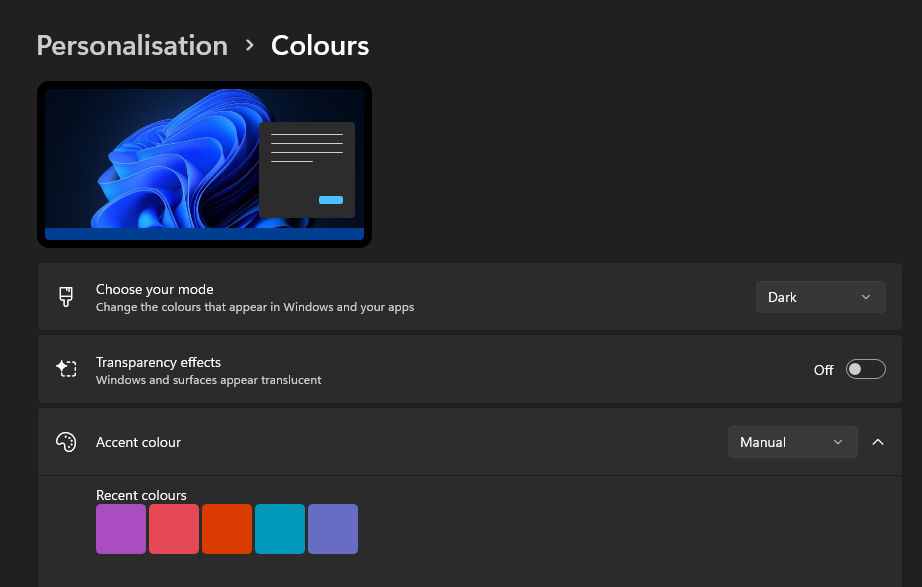Collapse the Accent colour section
Viewport: 922px width, 587px height.
878,442
